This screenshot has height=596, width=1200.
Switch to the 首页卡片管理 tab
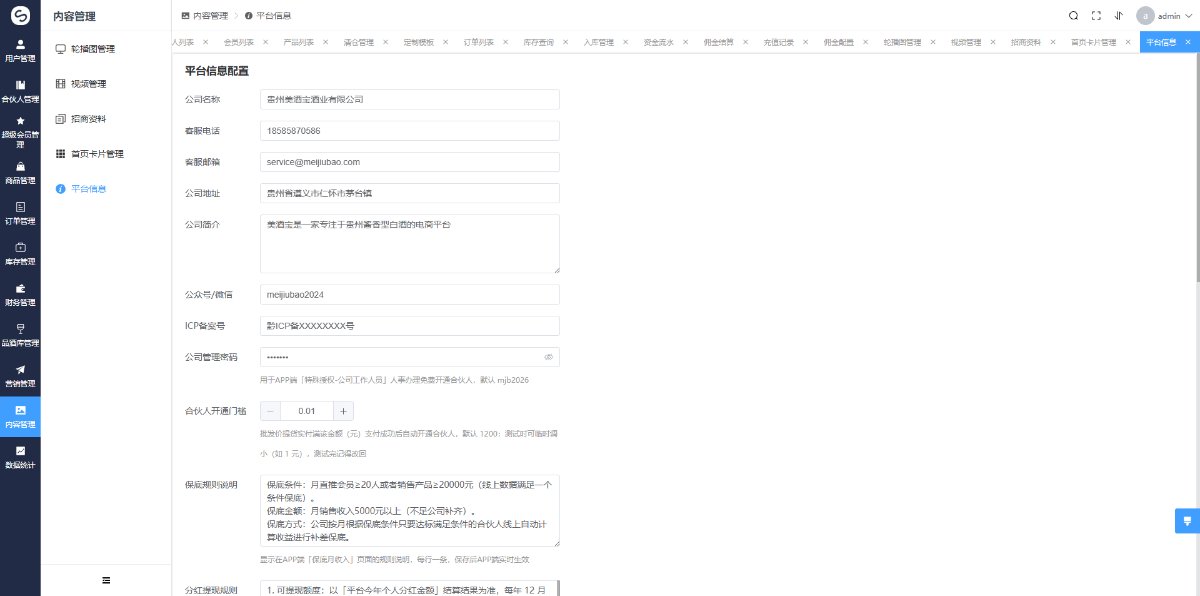(x=1093, y=43)
